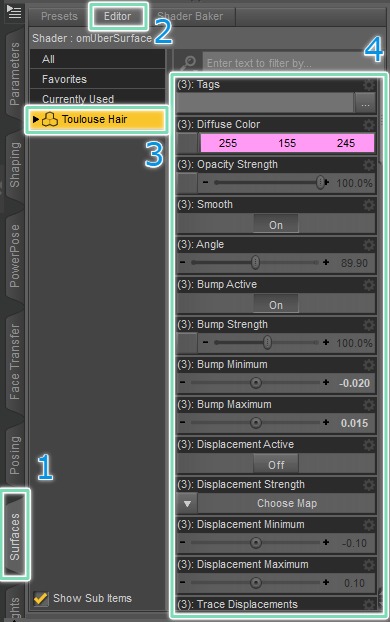Click Shader omUberSurface label
This screenshot has width=390, height=622.
click(92, 38)
